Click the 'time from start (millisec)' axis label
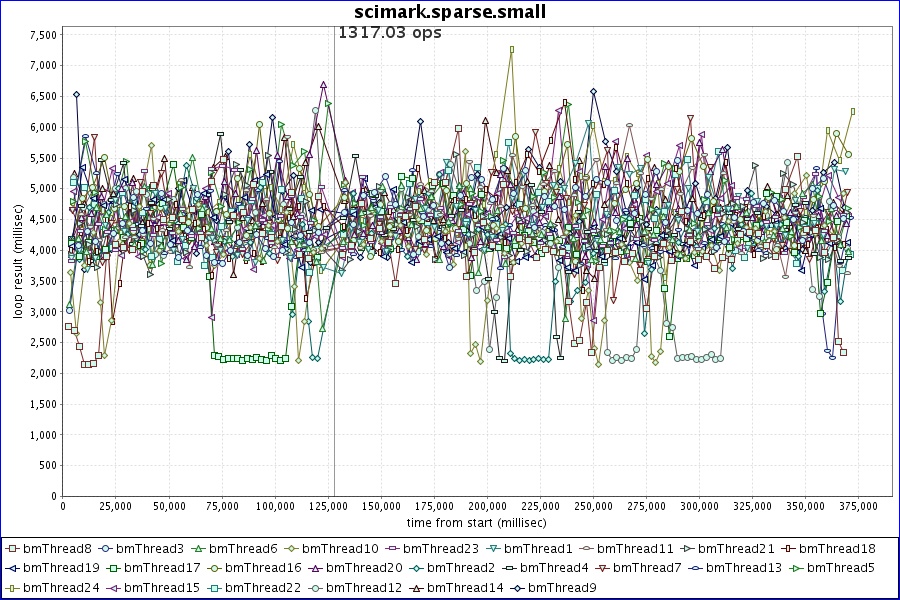 click(x=476, y=522)
